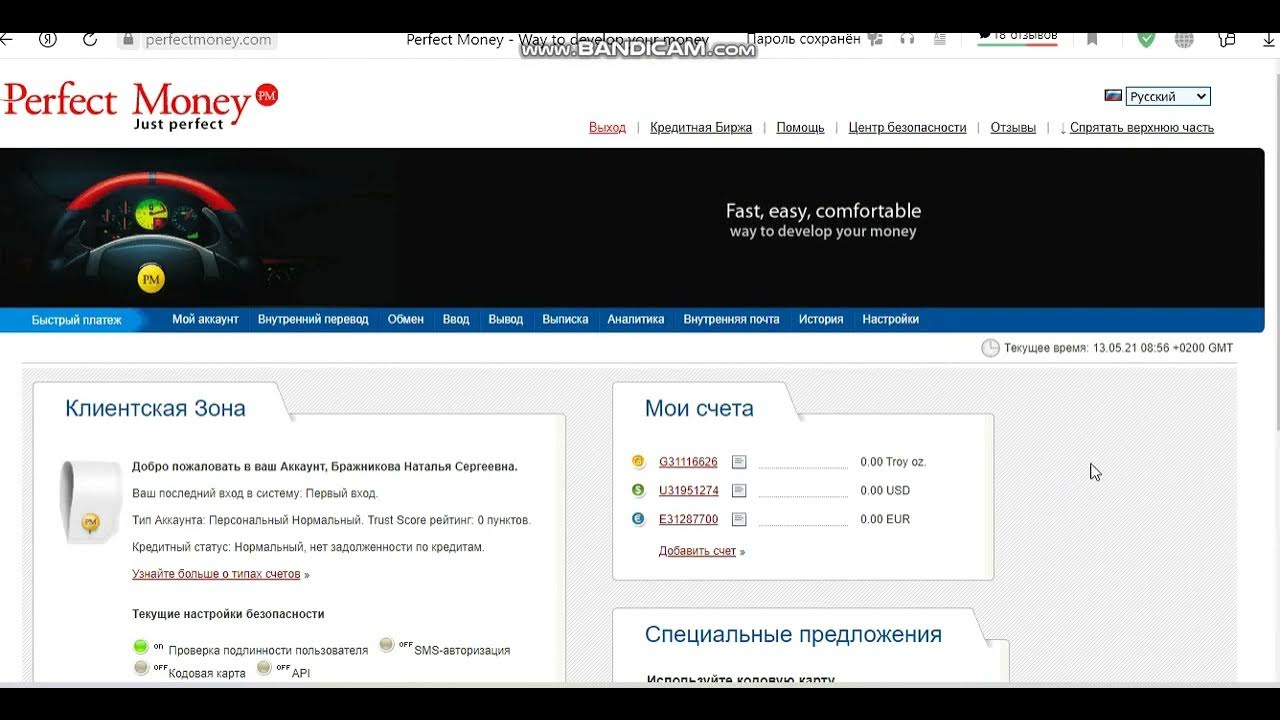Click the browser back arrow
This screenshot has width=1280, height=720.
(x=6, y=40)
